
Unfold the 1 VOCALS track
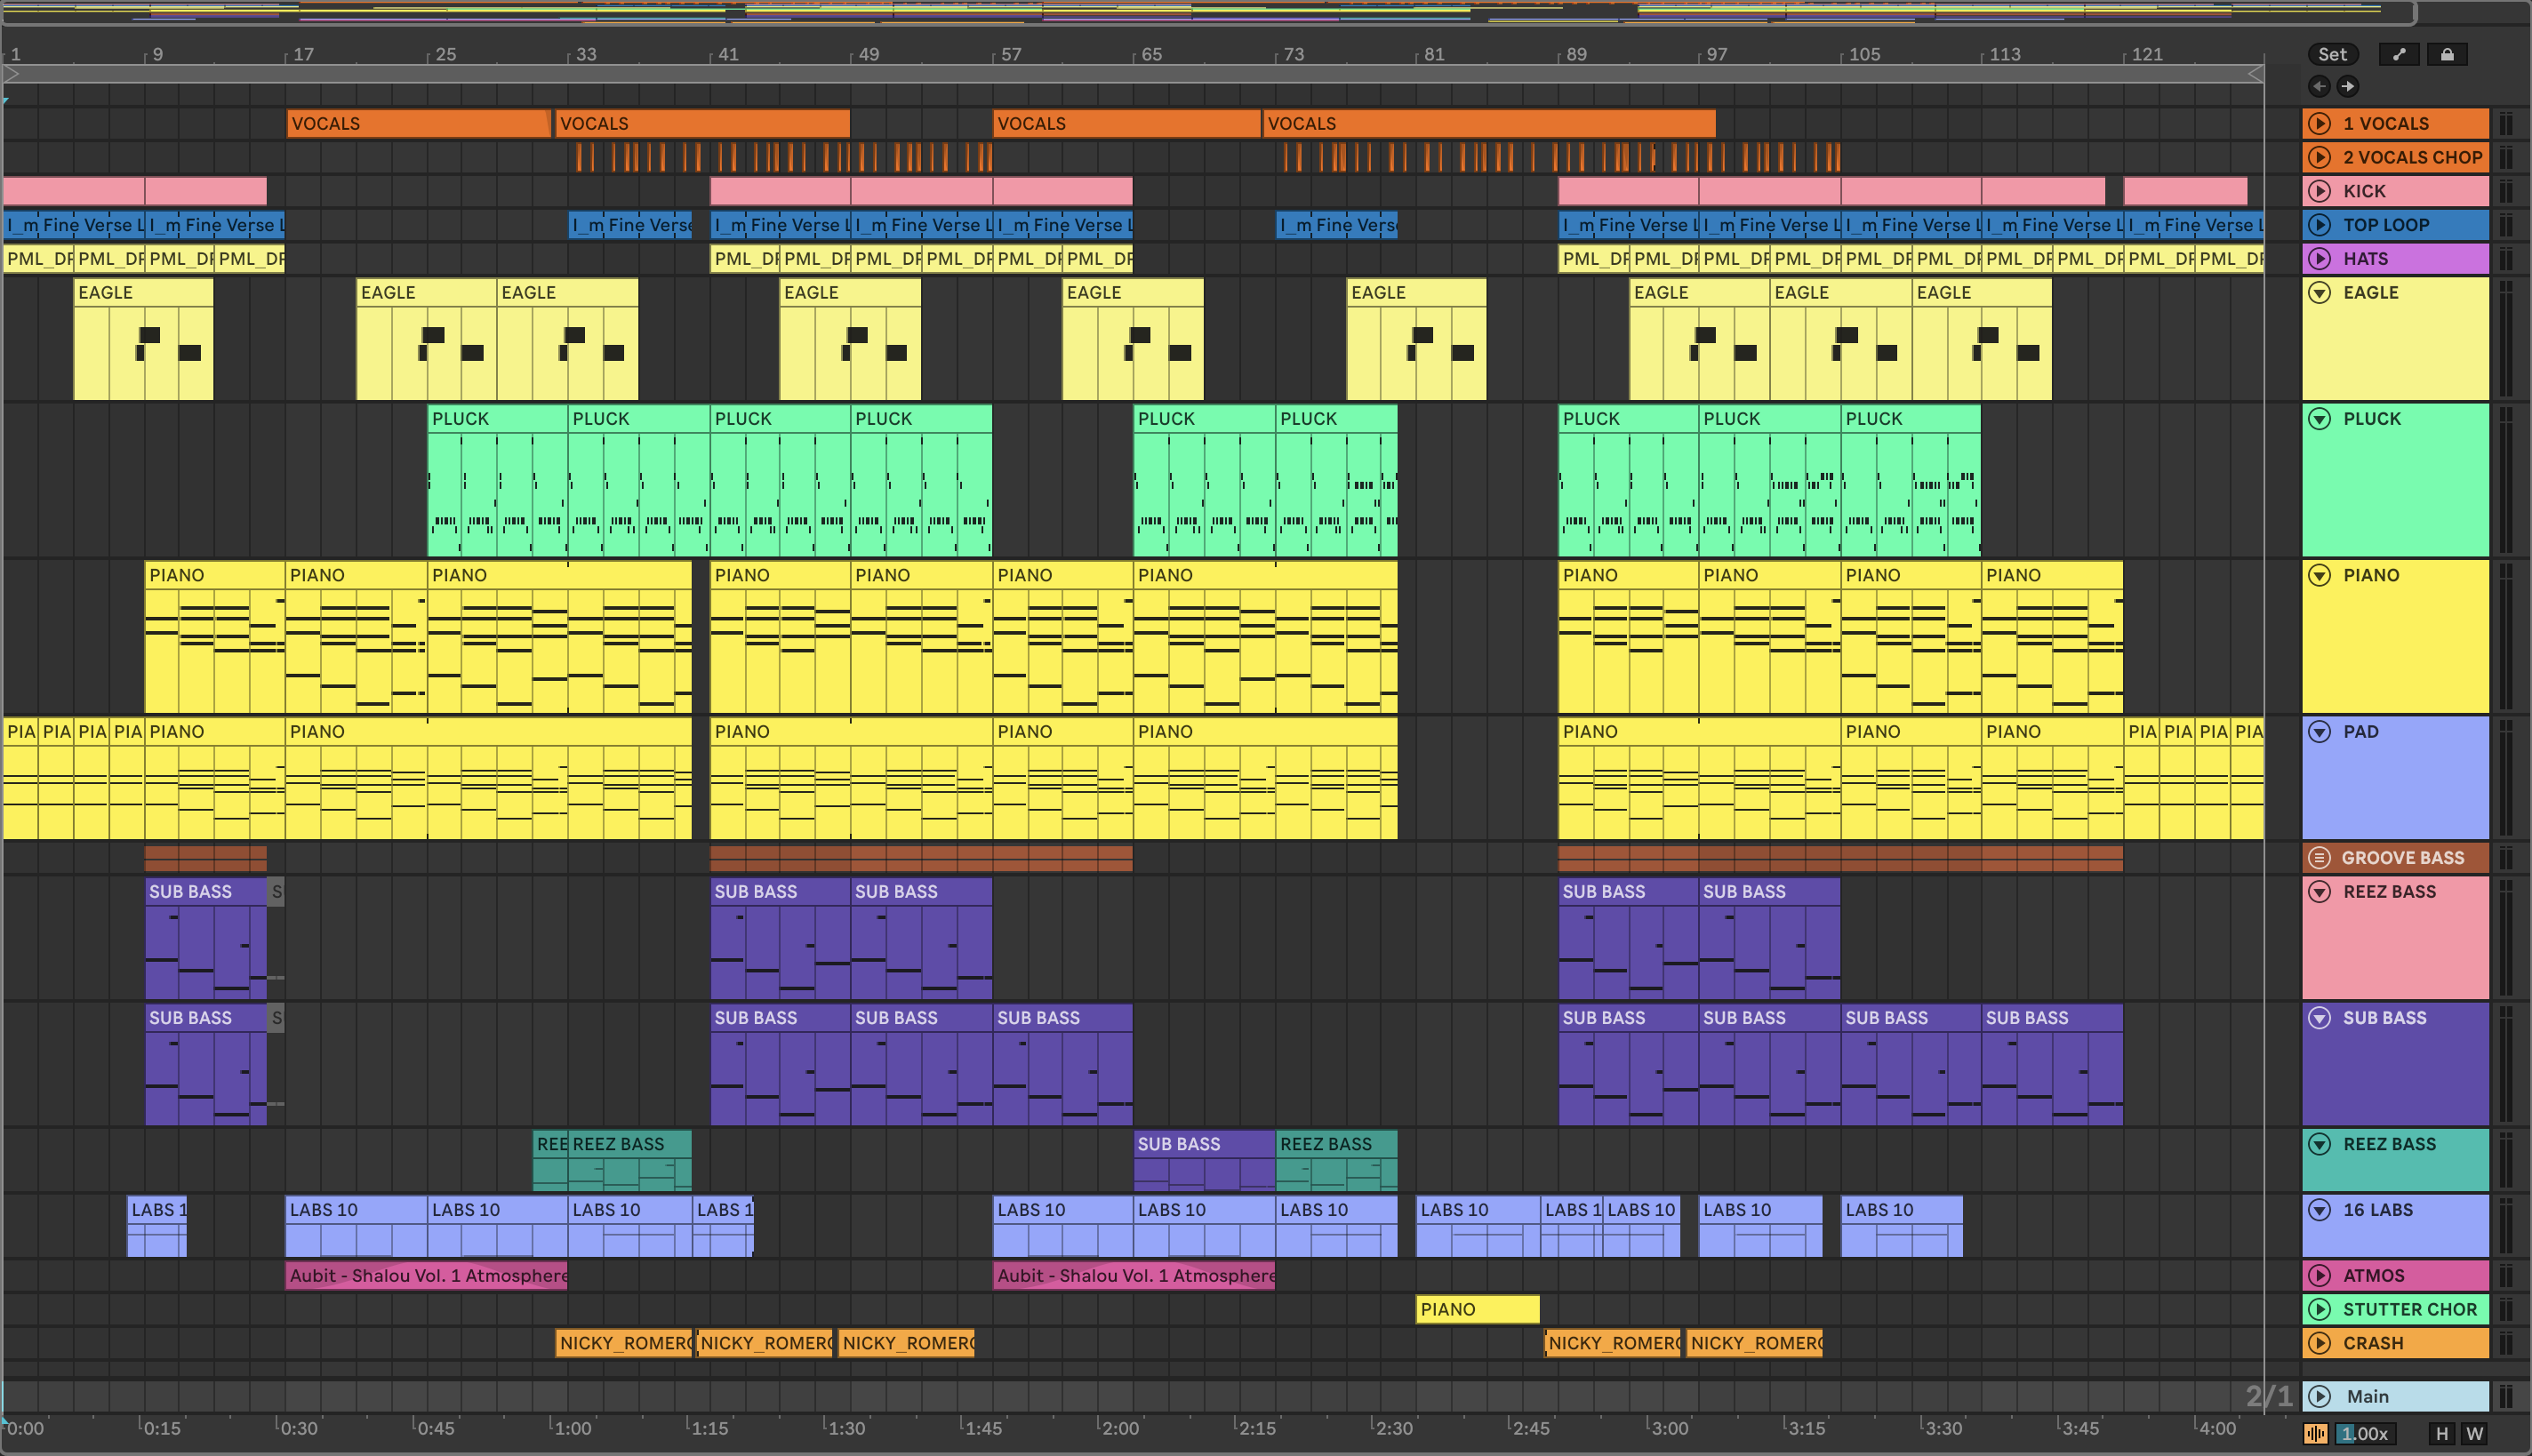click(2320, 124)
